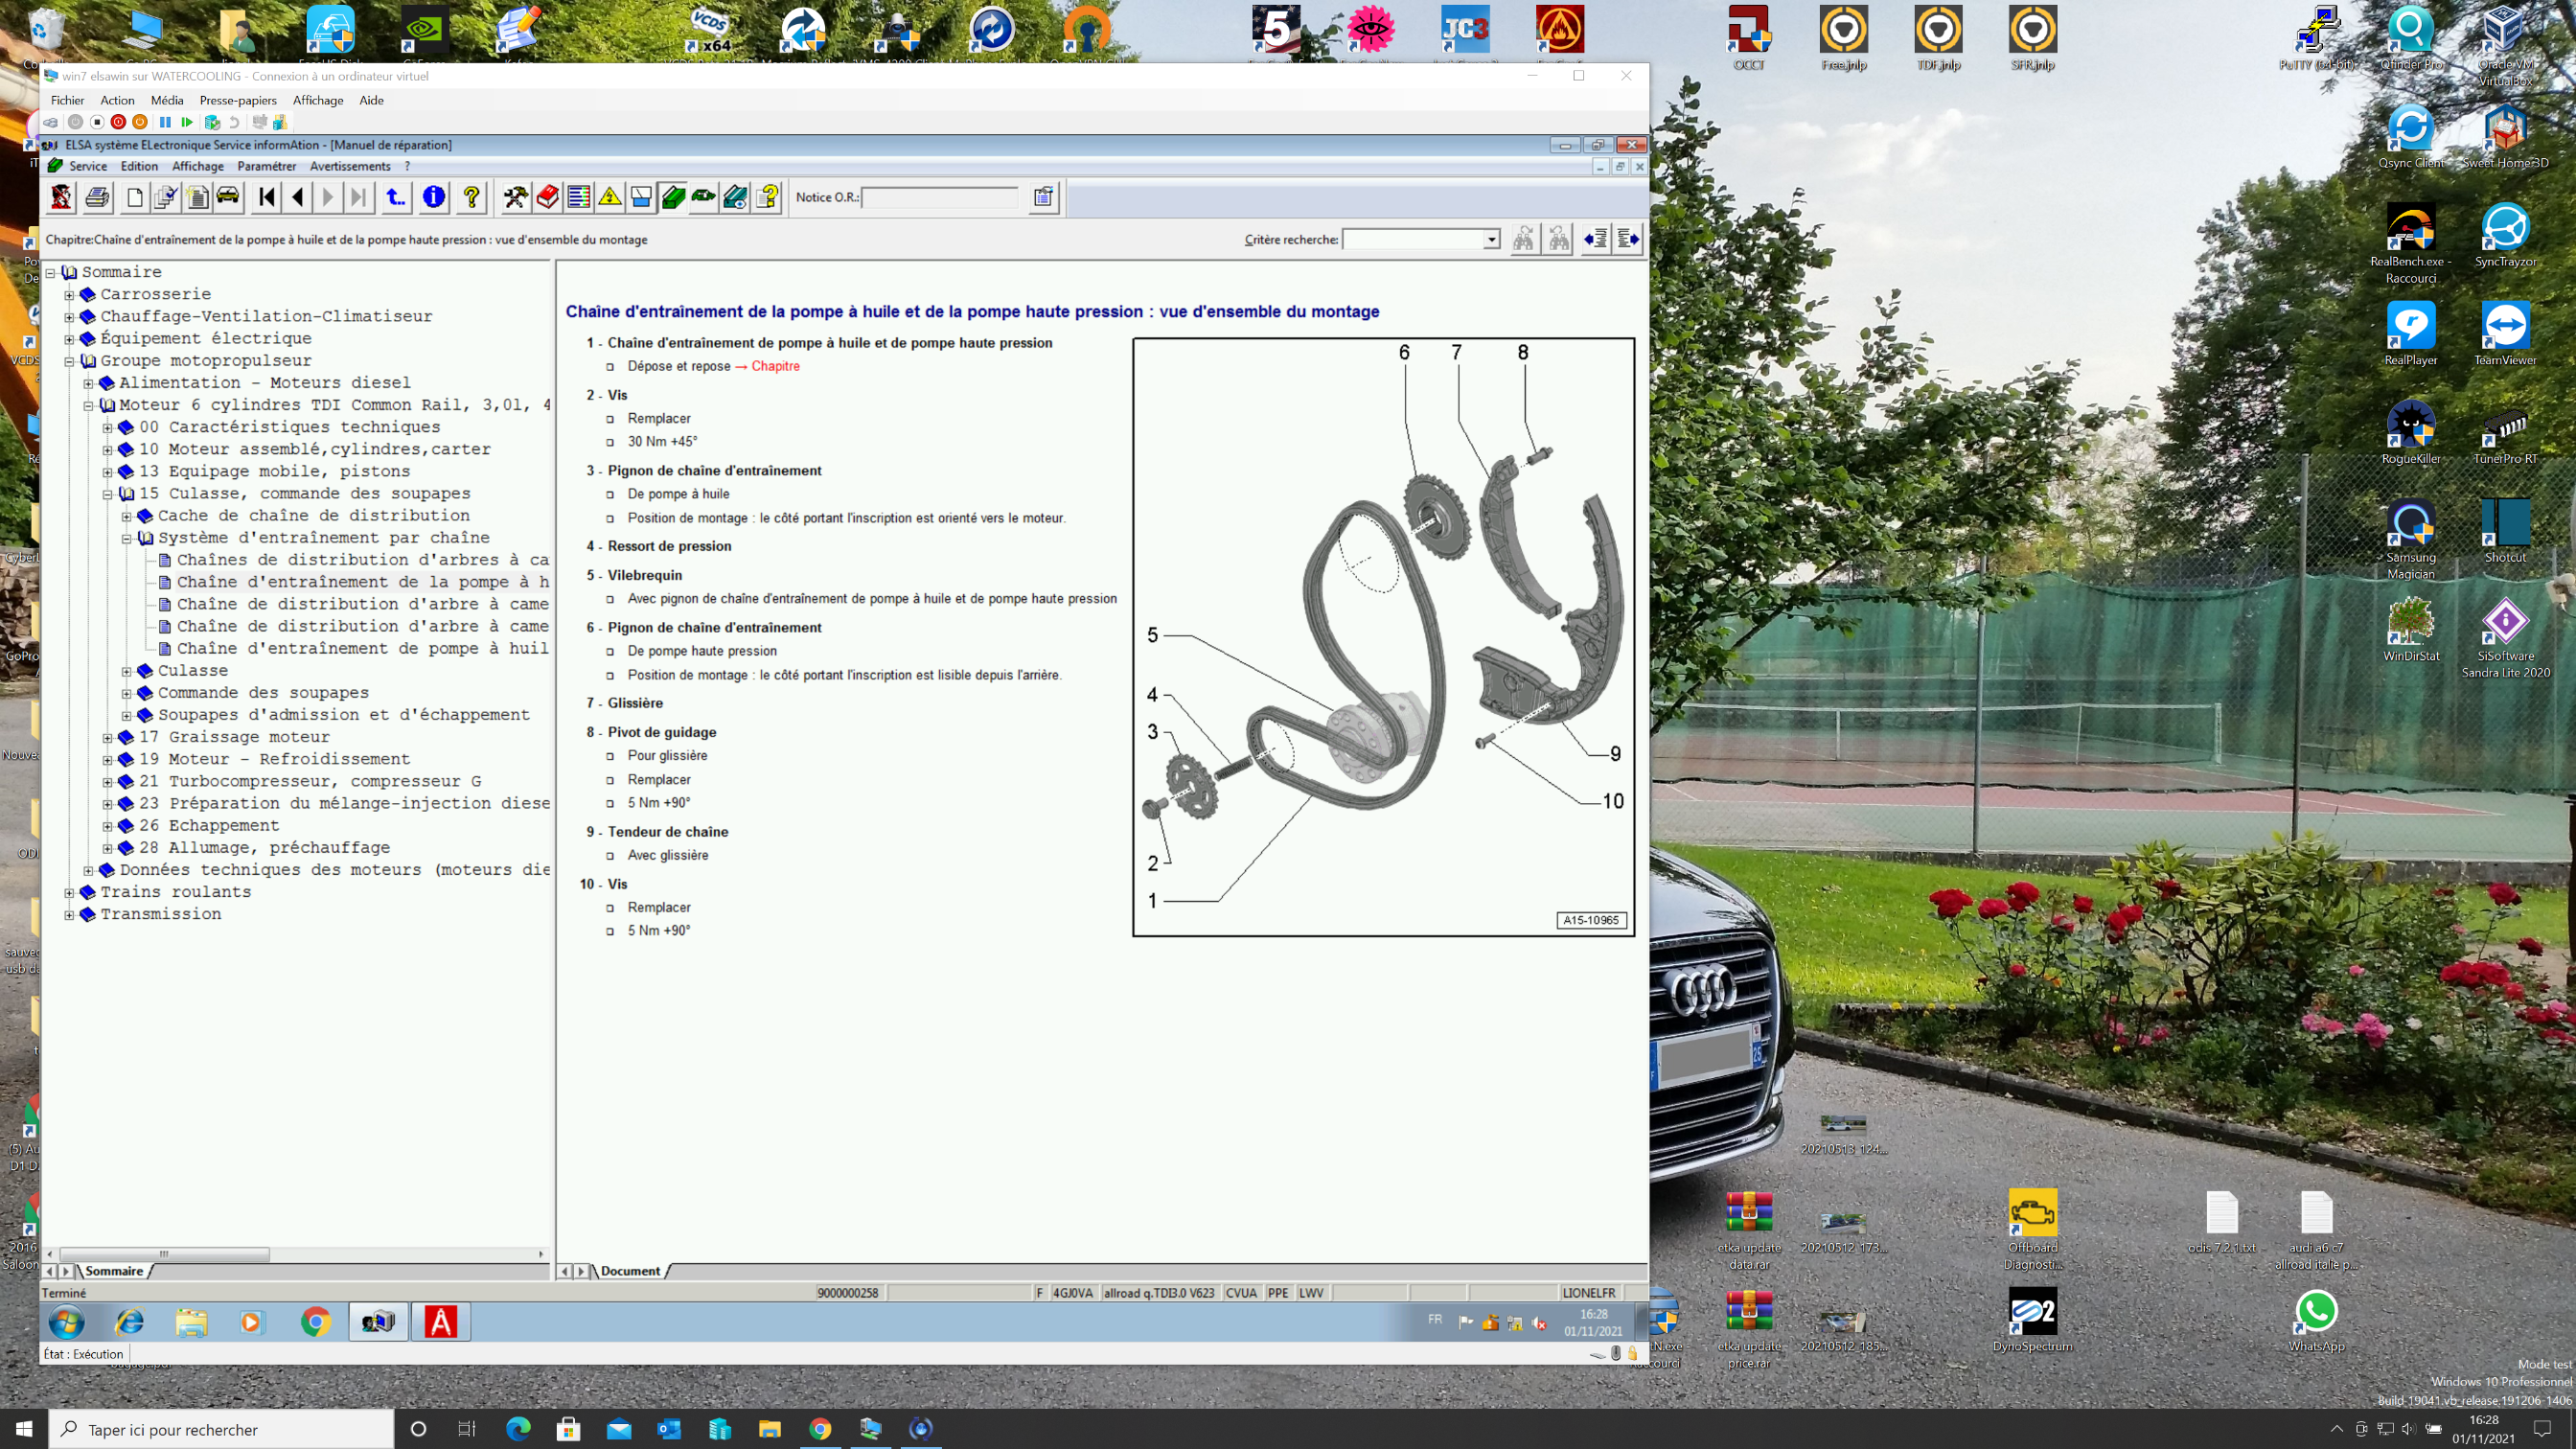
Task: Expand the Carrosserie tree node
Action: [70, 295]
